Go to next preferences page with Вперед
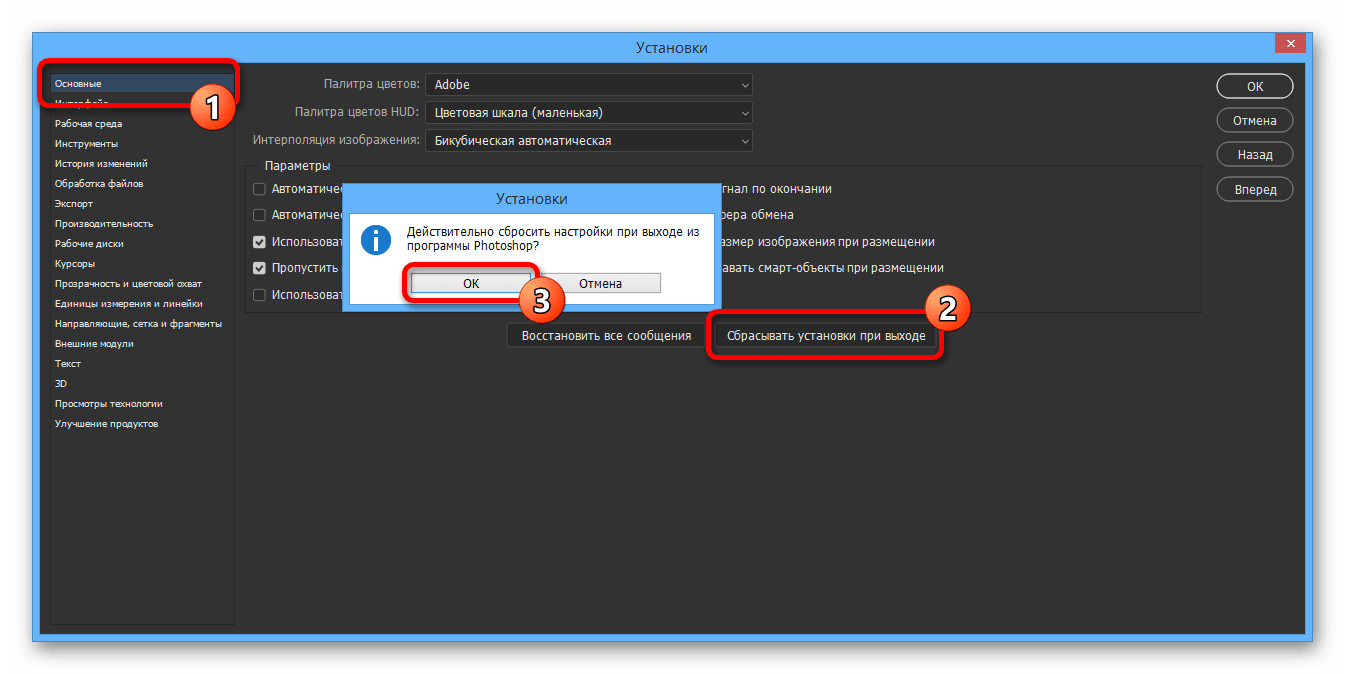 (x=1254, y=189)
